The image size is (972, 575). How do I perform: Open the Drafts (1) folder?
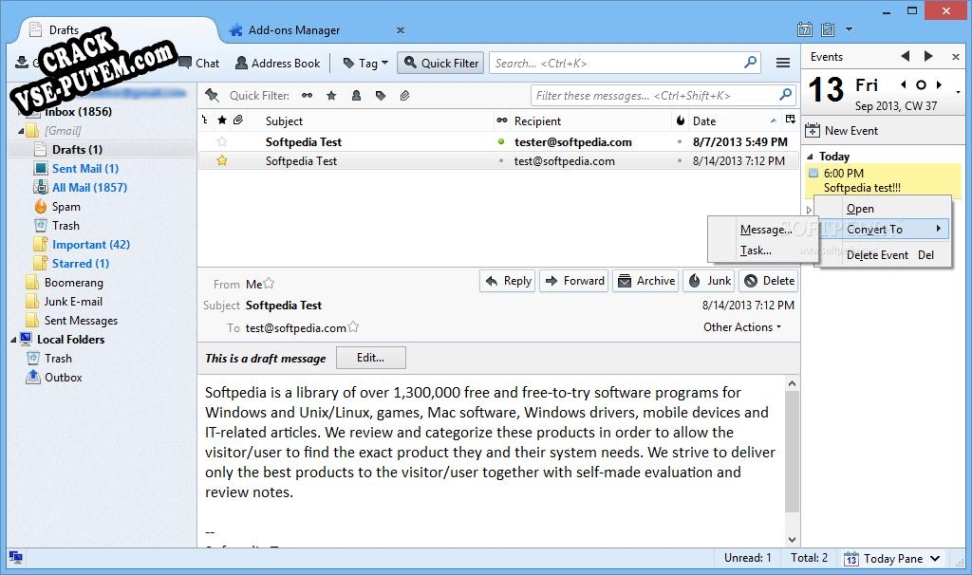coord(77,149)
